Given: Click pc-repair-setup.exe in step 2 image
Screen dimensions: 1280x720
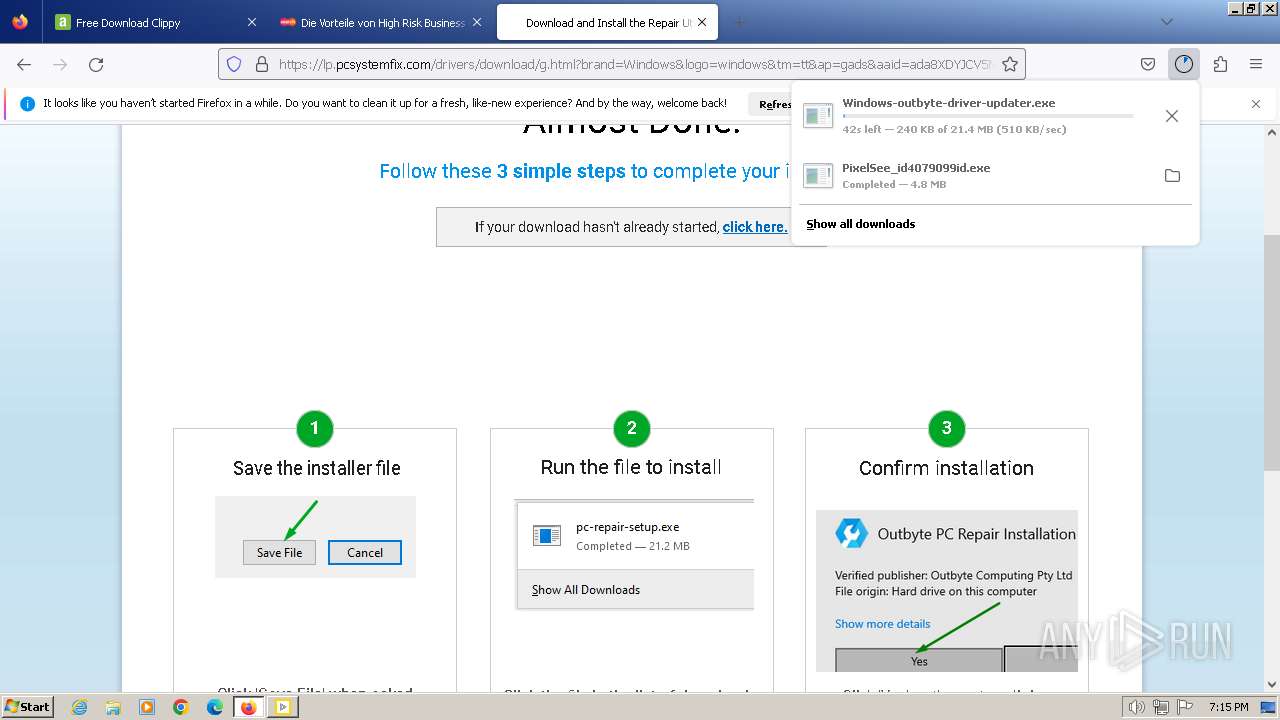Looking at the screenshot, I should click(627, 527).
